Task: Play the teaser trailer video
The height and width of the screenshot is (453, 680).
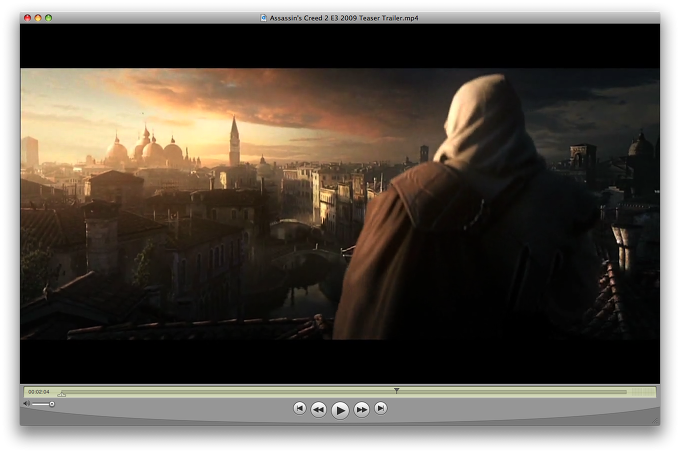Action: tap(340, 410)
